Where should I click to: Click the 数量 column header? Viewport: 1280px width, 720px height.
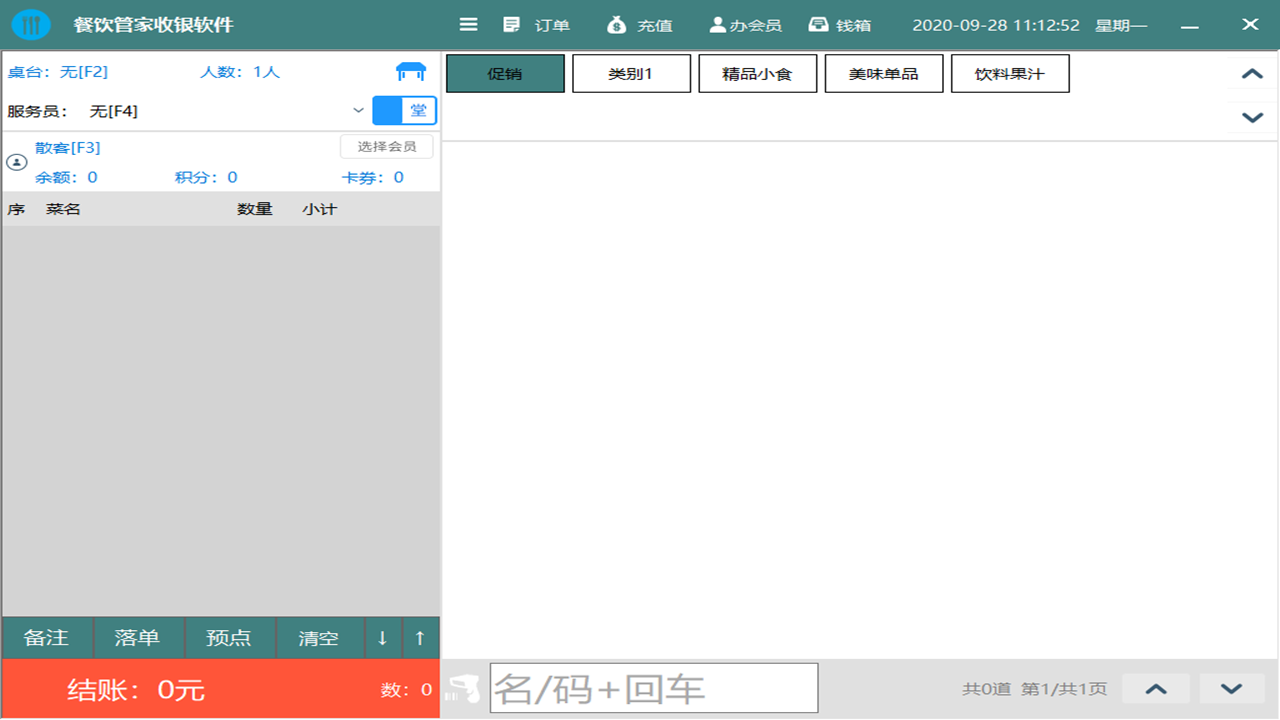[255, 209]
